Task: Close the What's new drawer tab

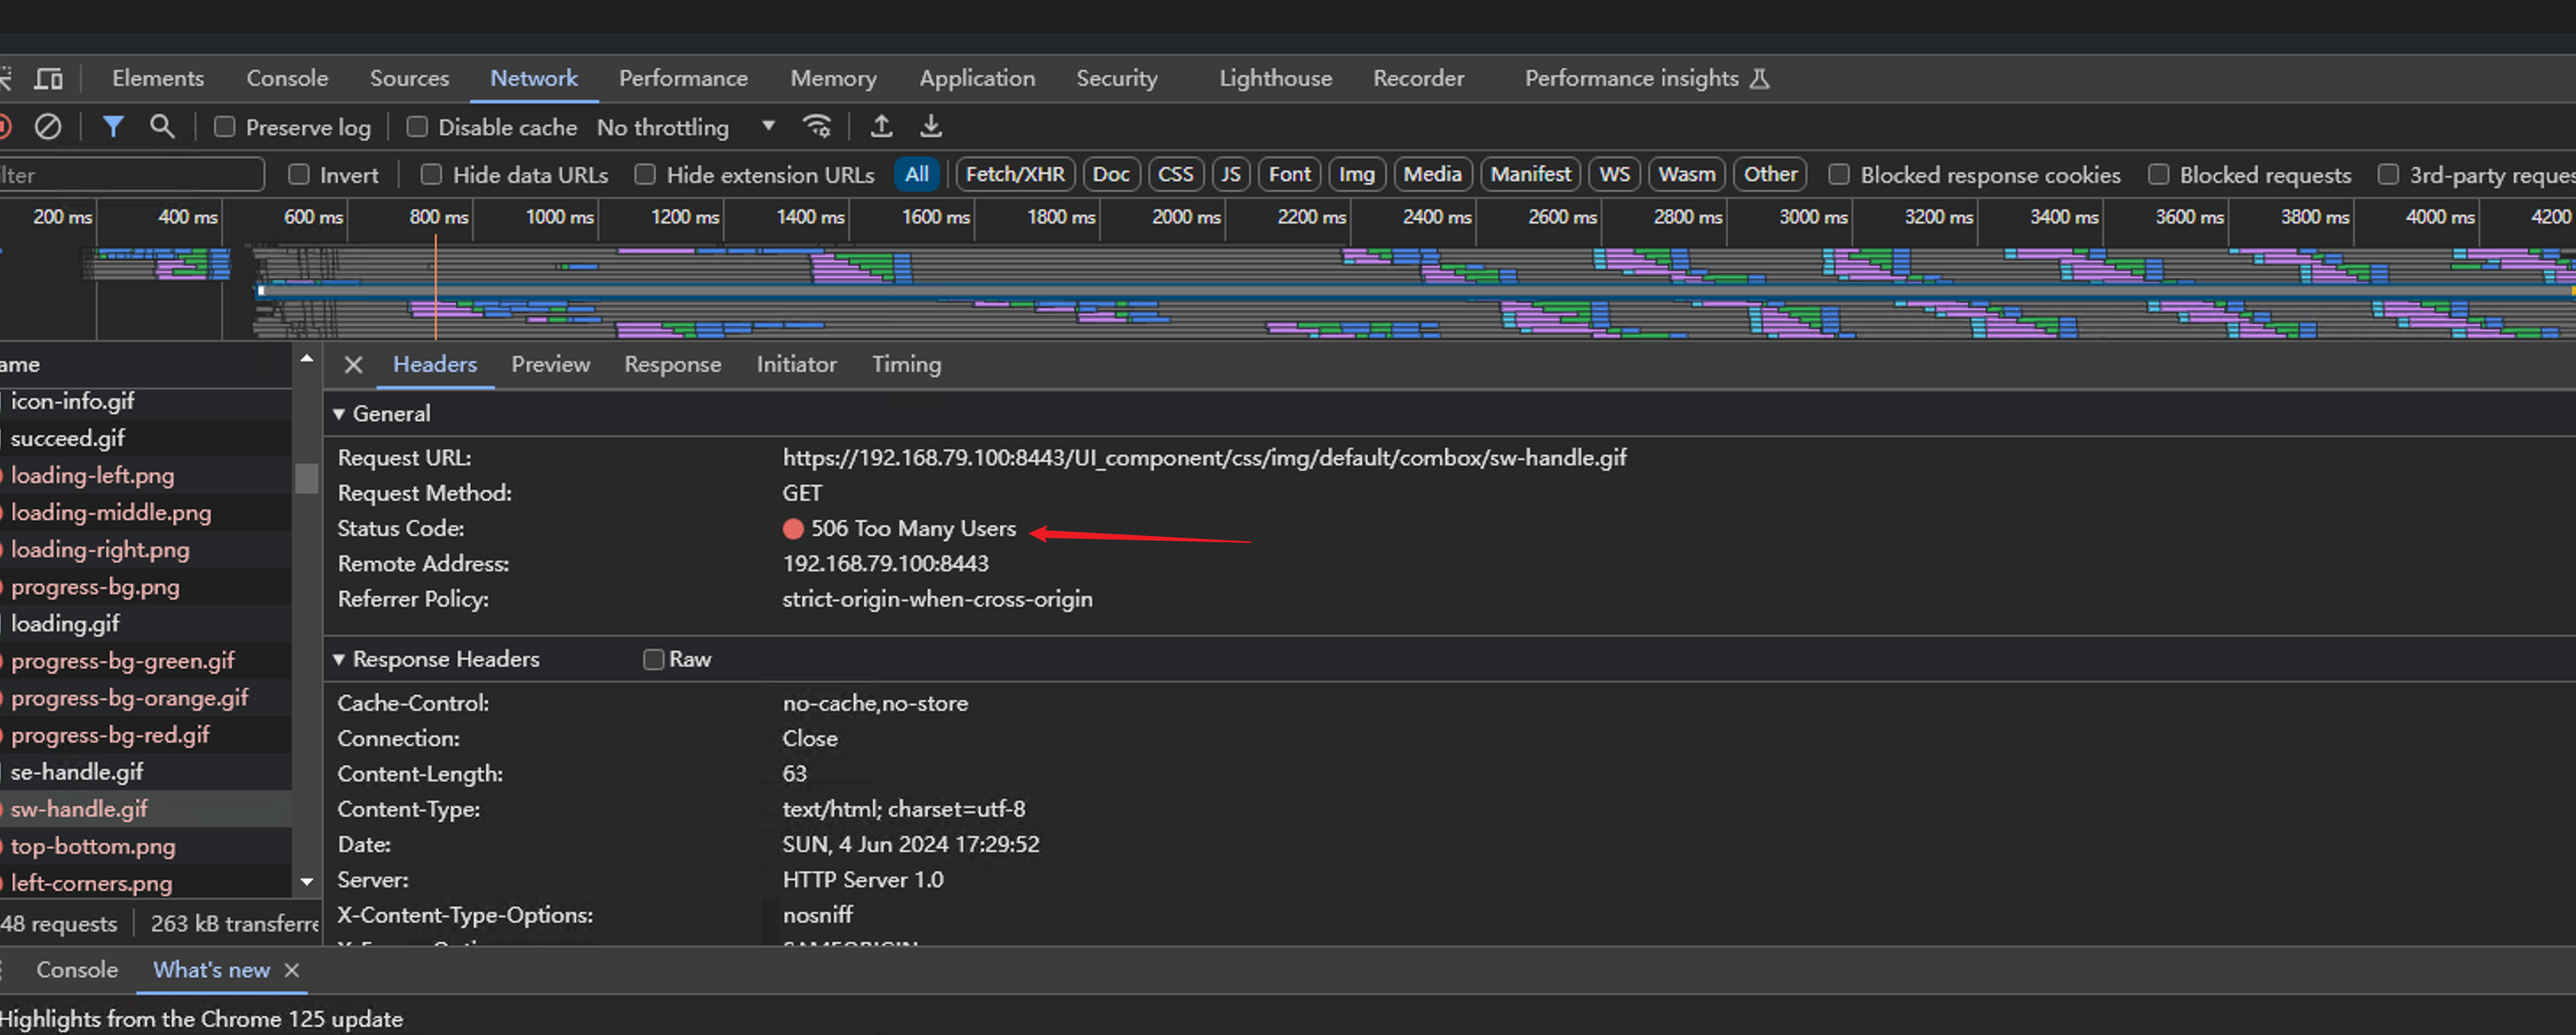Action: pyautogui.click(x=292, y=970)
